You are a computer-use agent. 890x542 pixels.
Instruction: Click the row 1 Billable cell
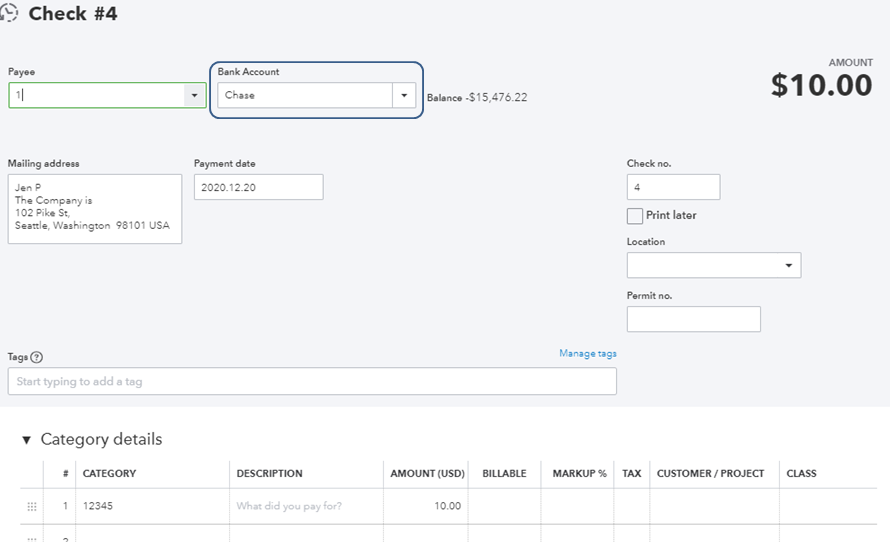(x=504, y=506)
